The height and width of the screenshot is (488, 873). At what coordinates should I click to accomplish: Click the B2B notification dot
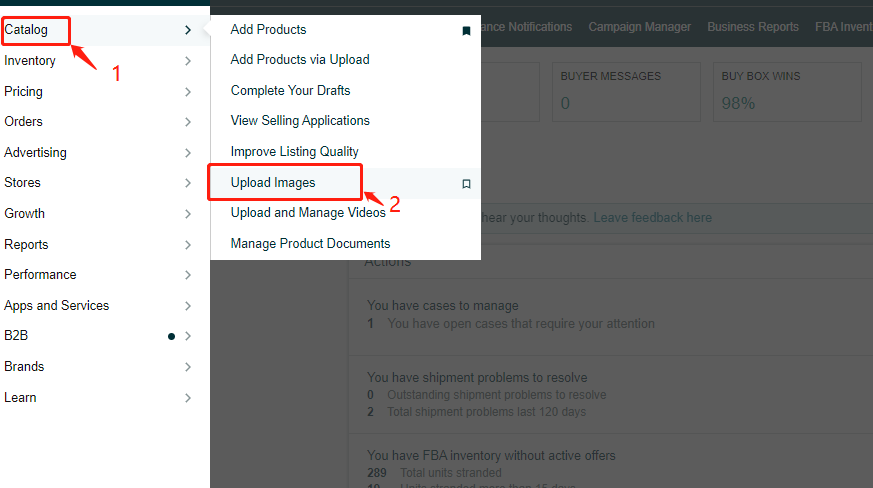(x=171, y=336)
